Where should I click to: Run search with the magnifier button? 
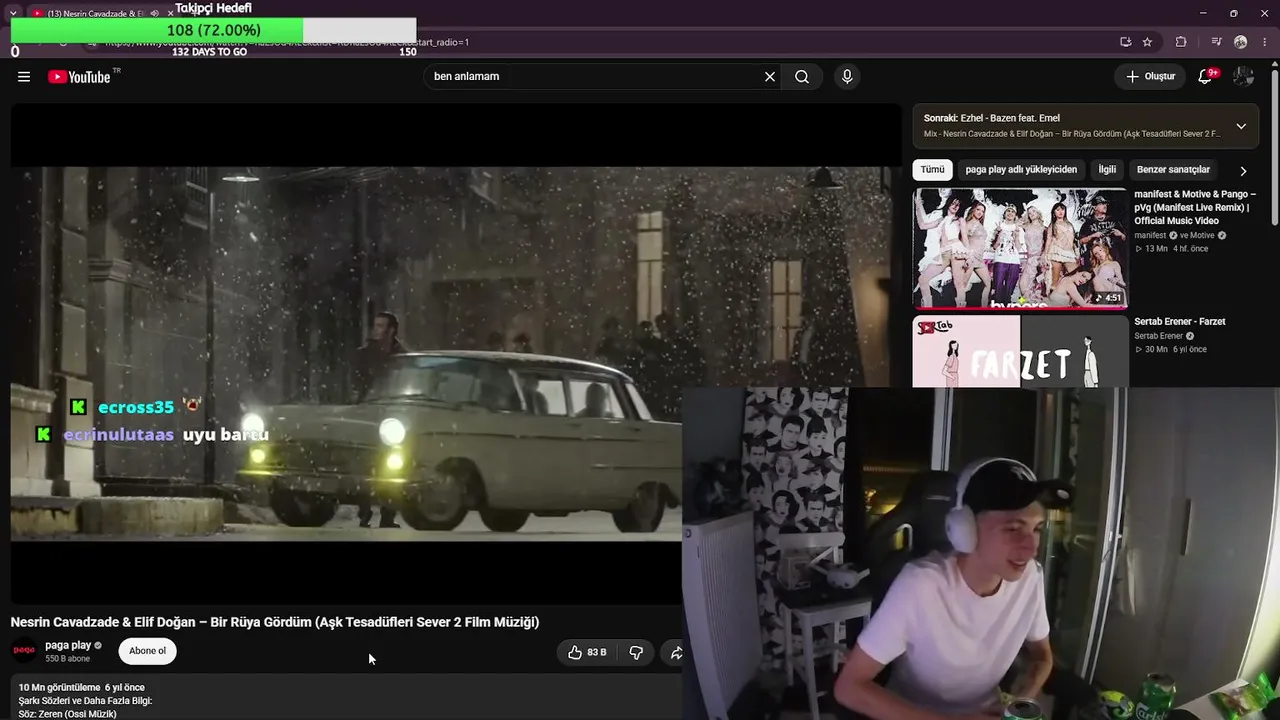click(x=802, y=77)
